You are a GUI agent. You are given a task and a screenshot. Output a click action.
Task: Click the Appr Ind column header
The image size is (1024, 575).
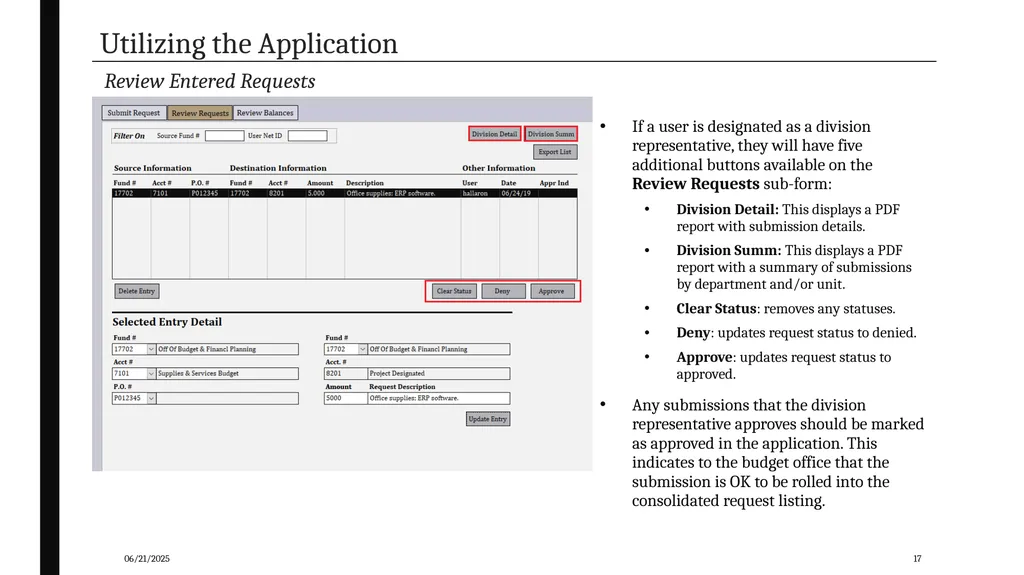point(554,183)
